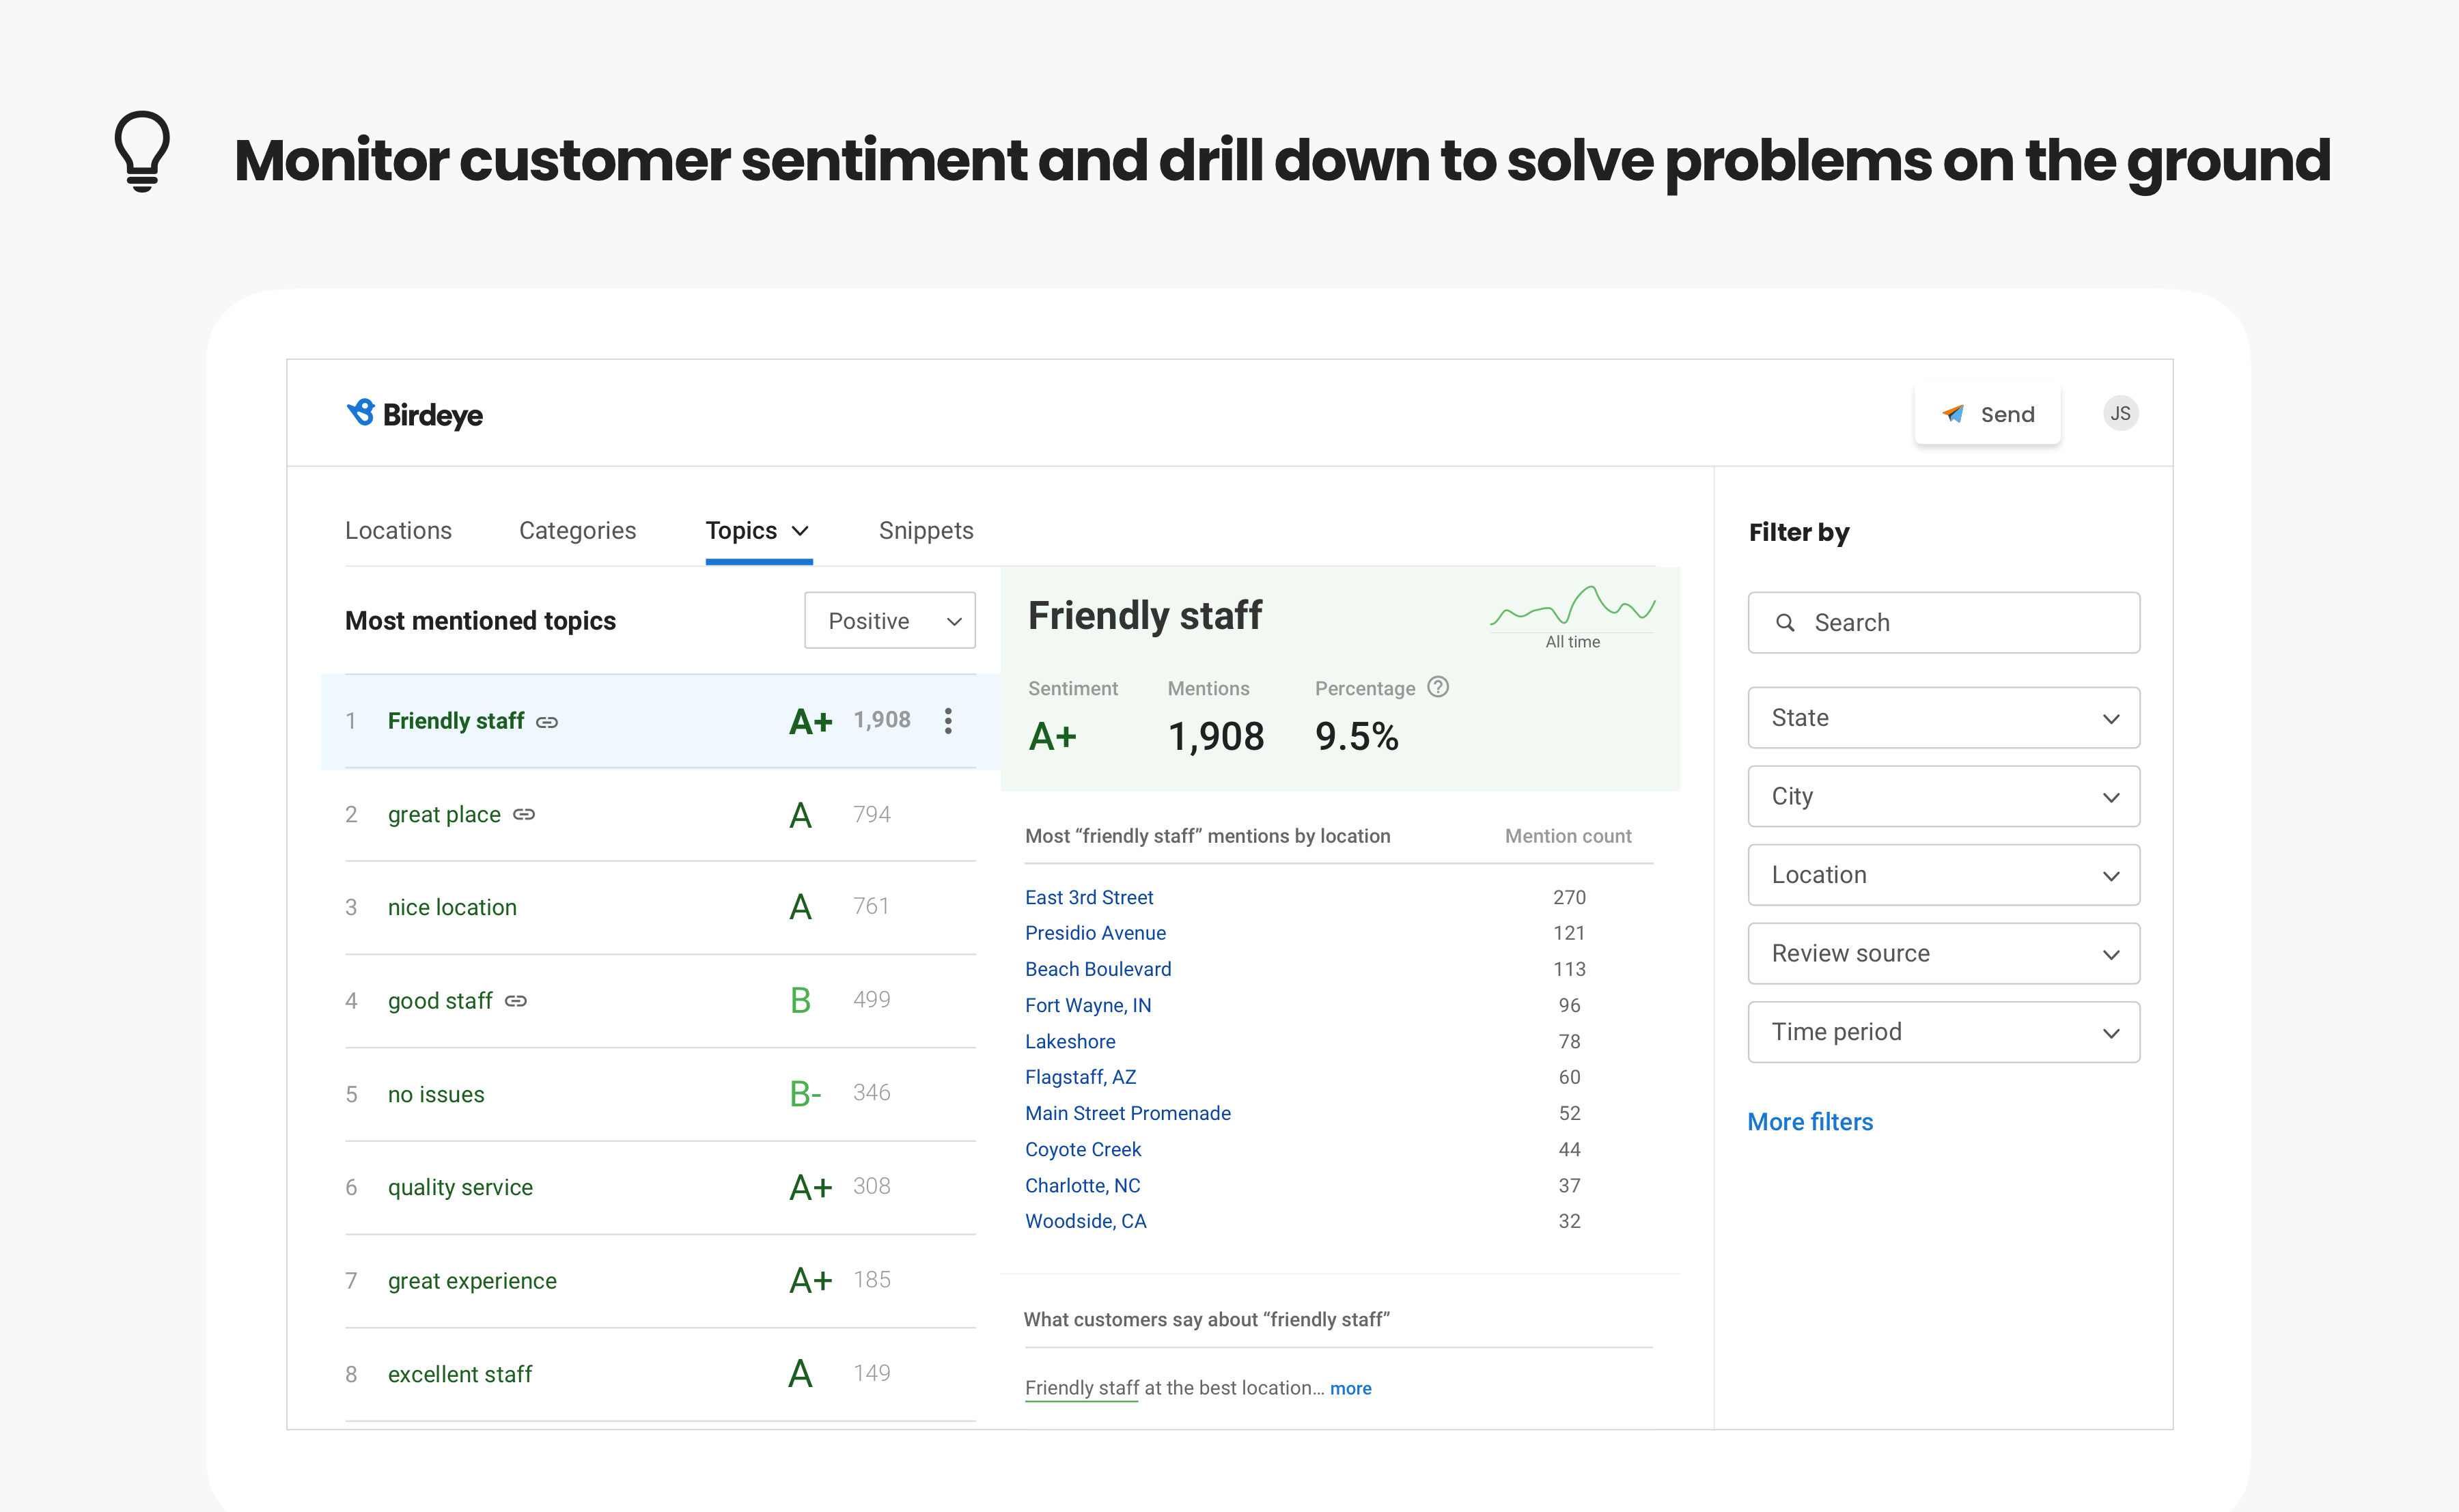Click the More filters link

point(1809,1121)
